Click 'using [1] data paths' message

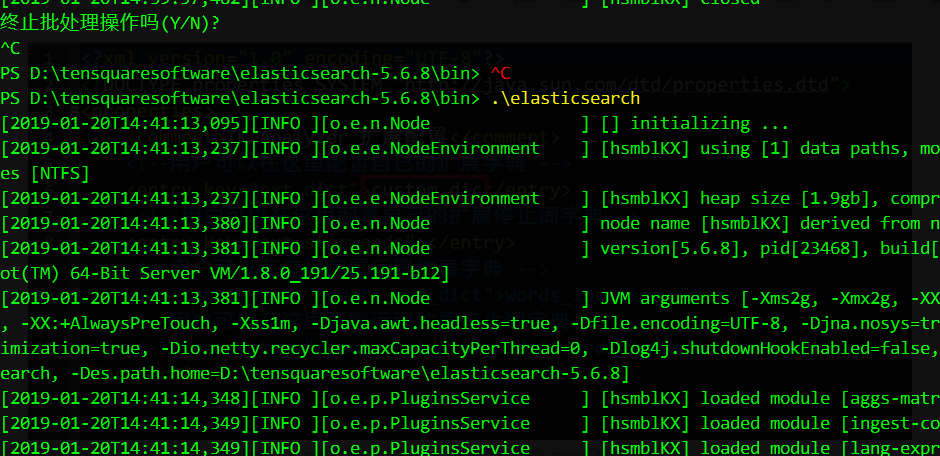[800, 149]
